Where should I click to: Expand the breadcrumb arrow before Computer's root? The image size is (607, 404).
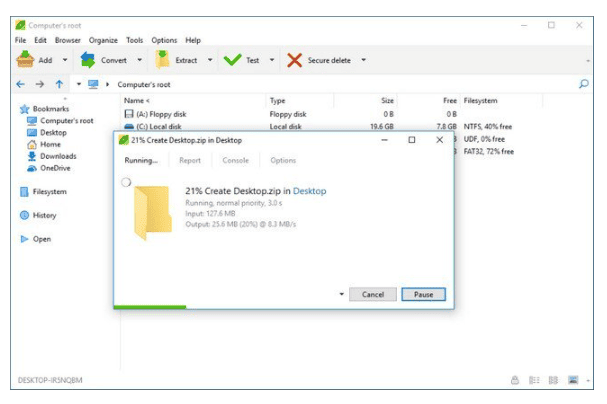point(107,84)
